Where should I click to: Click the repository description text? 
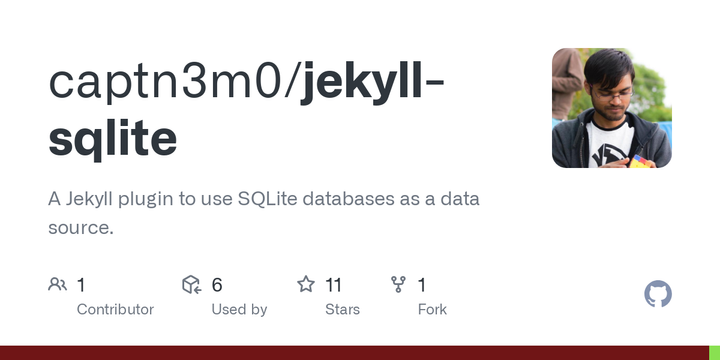[x=264, y=213]
